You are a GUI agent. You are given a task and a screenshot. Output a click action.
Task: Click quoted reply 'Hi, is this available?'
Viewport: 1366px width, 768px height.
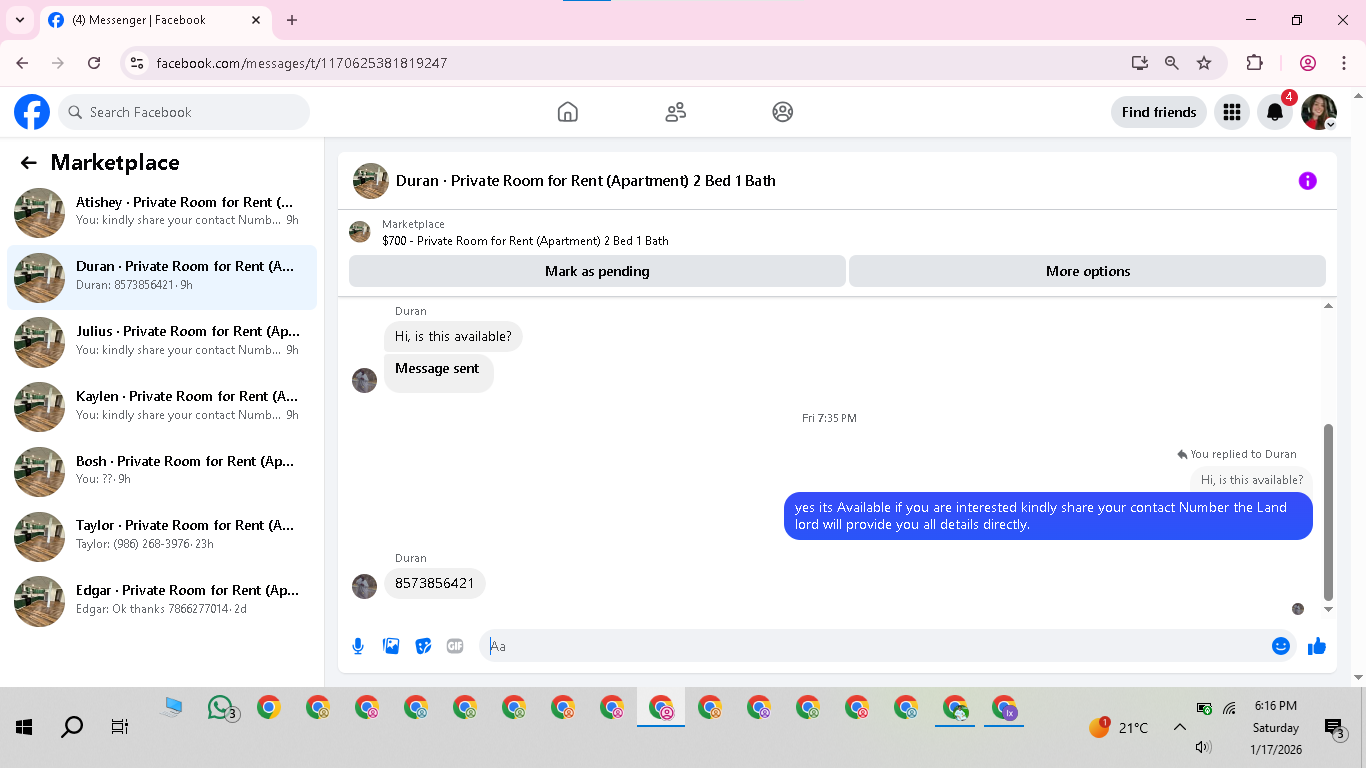[1252, 480]
